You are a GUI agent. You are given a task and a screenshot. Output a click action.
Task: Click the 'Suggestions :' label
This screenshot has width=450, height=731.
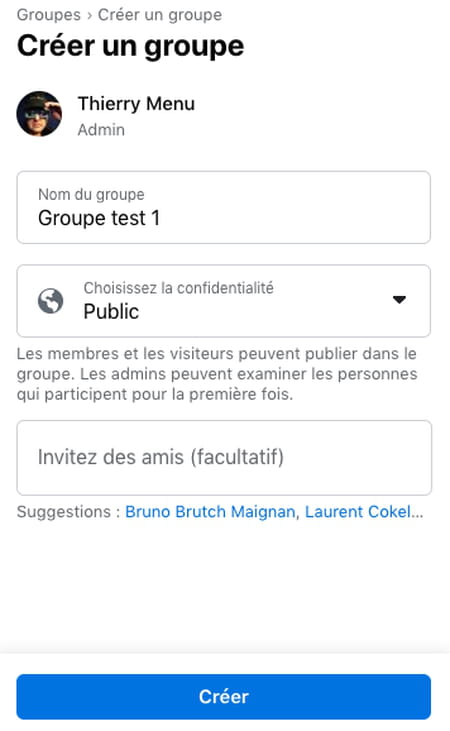(69, 512)
